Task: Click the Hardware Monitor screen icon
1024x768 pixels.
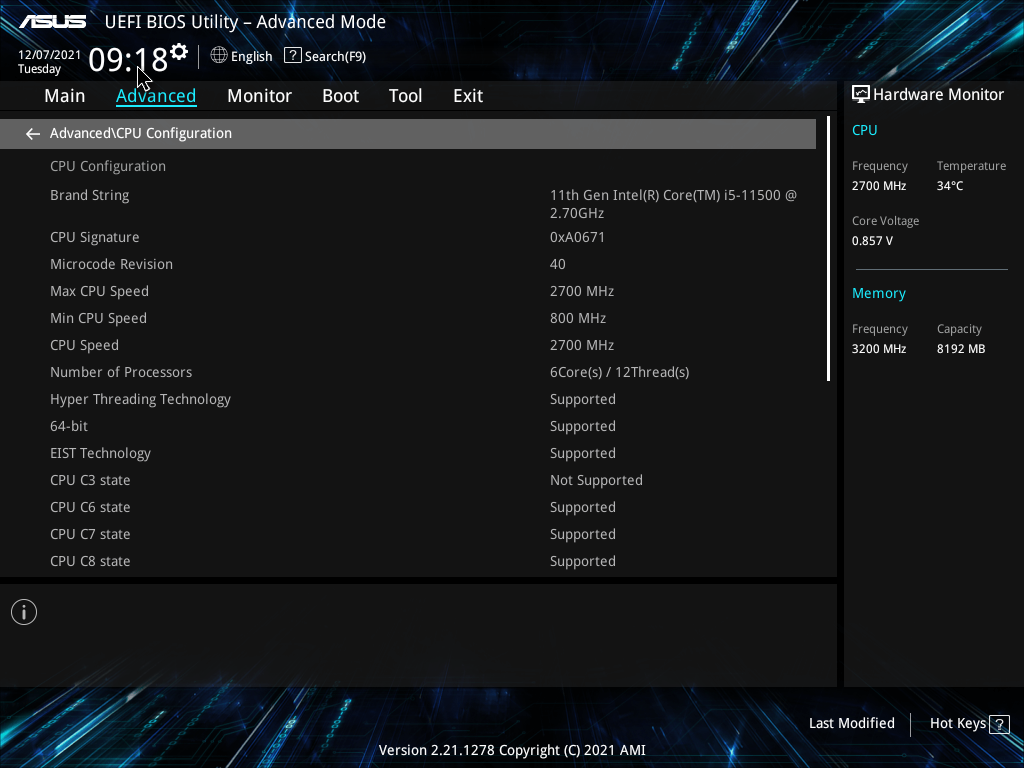Action: pyautogui.click(x=861, y=95)
